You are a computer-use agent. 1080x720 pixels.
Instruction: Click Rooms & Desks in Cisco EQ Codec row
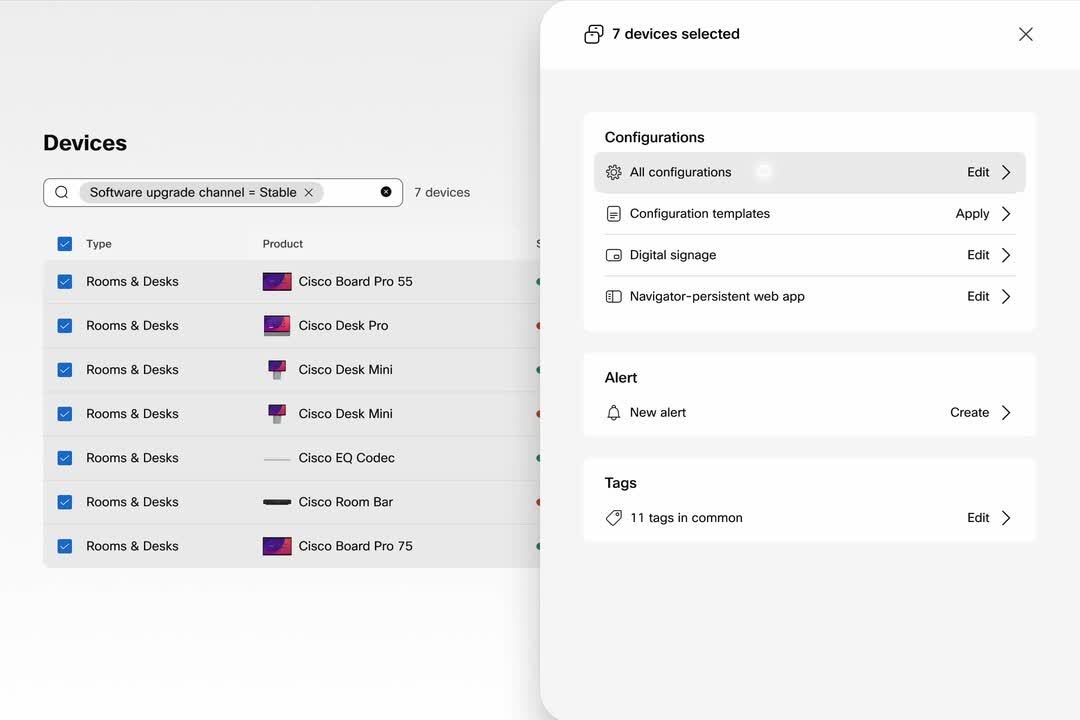(x=132, y=457)
